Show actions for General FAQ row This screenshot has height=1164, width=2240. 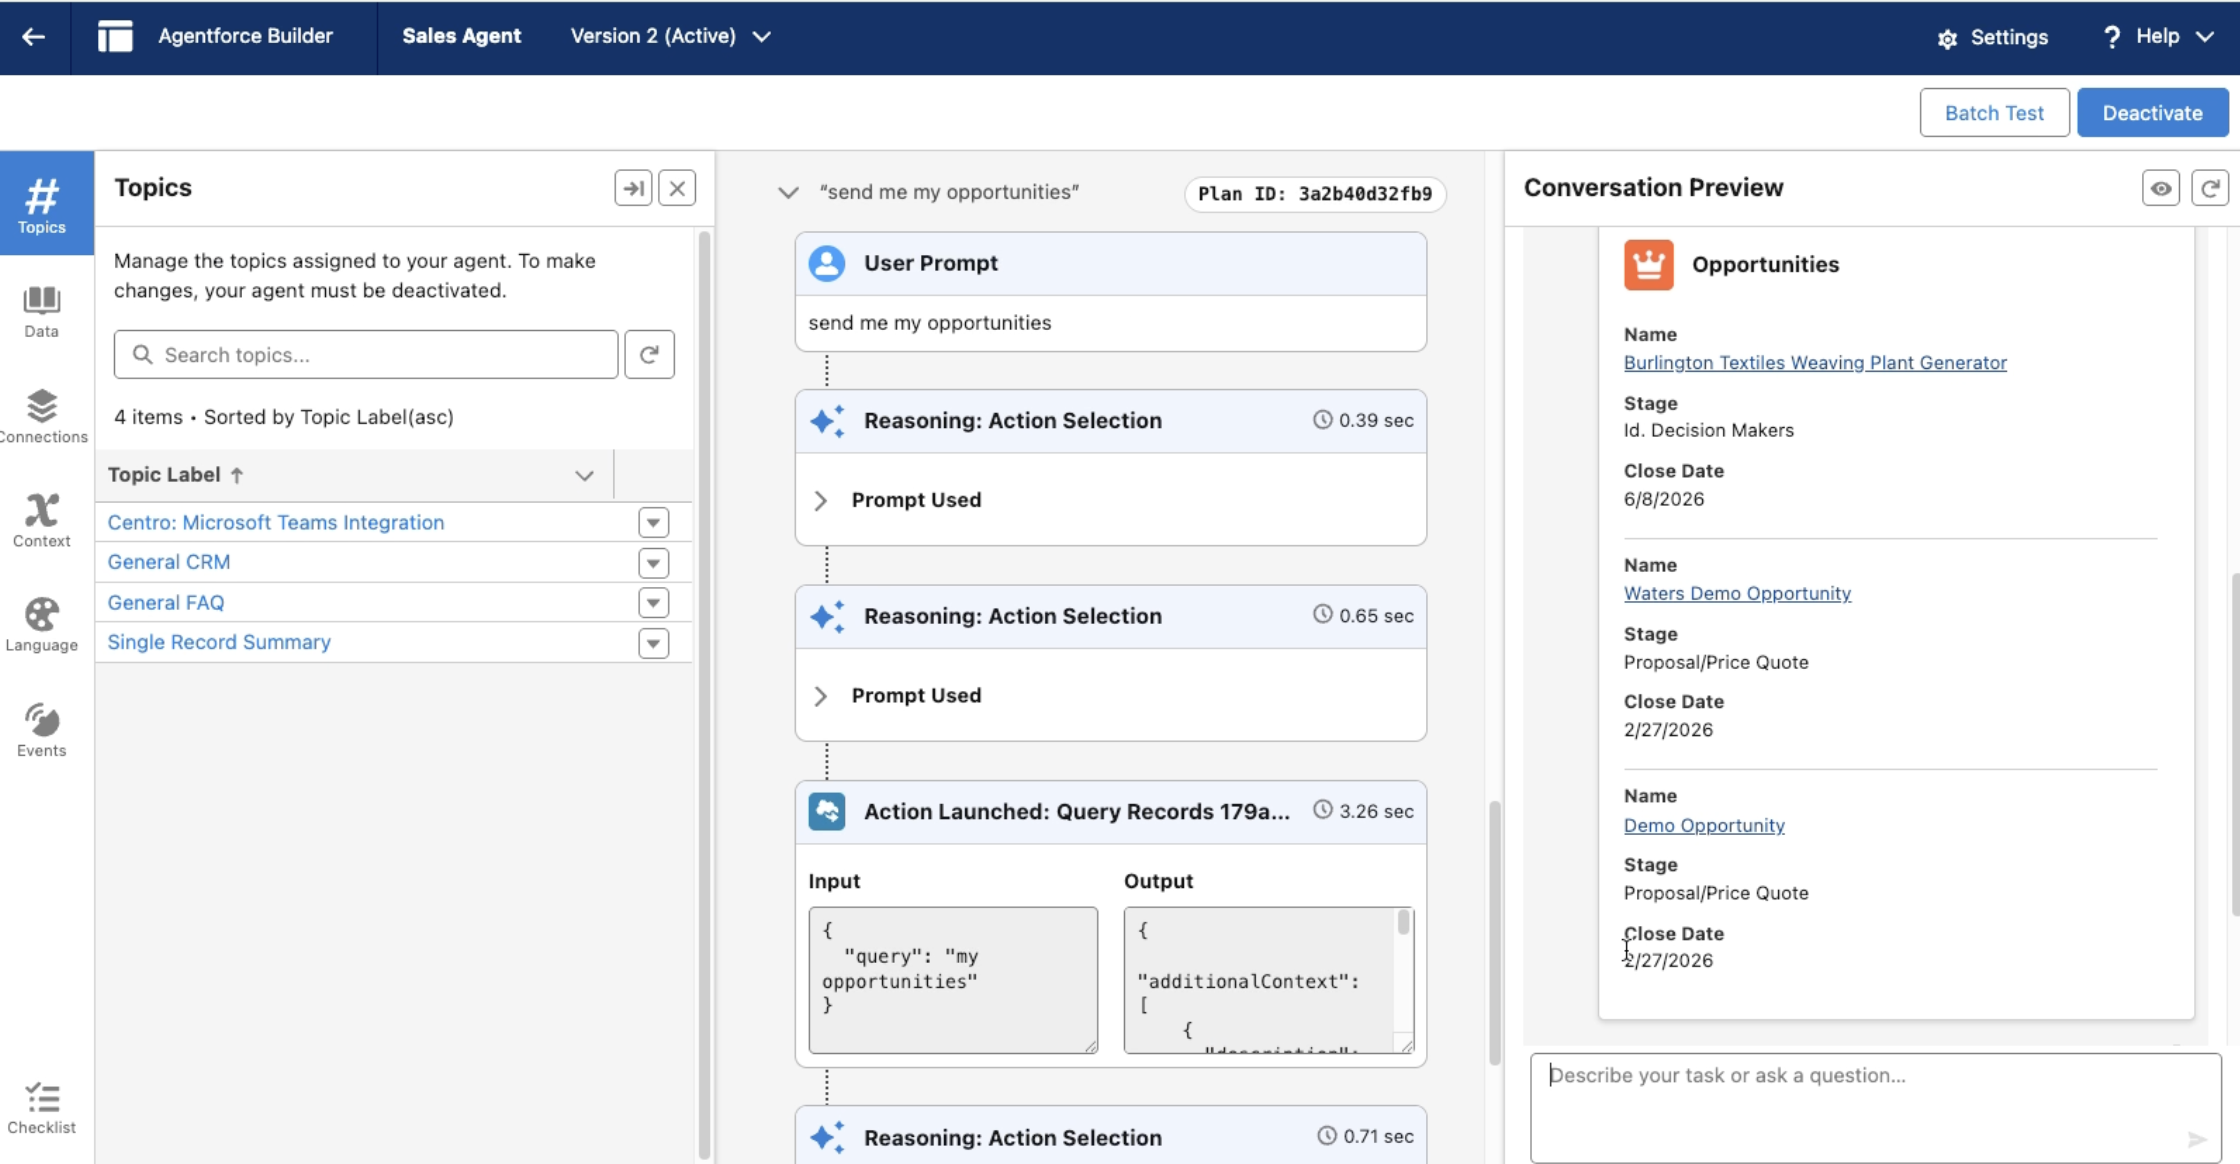653,603
